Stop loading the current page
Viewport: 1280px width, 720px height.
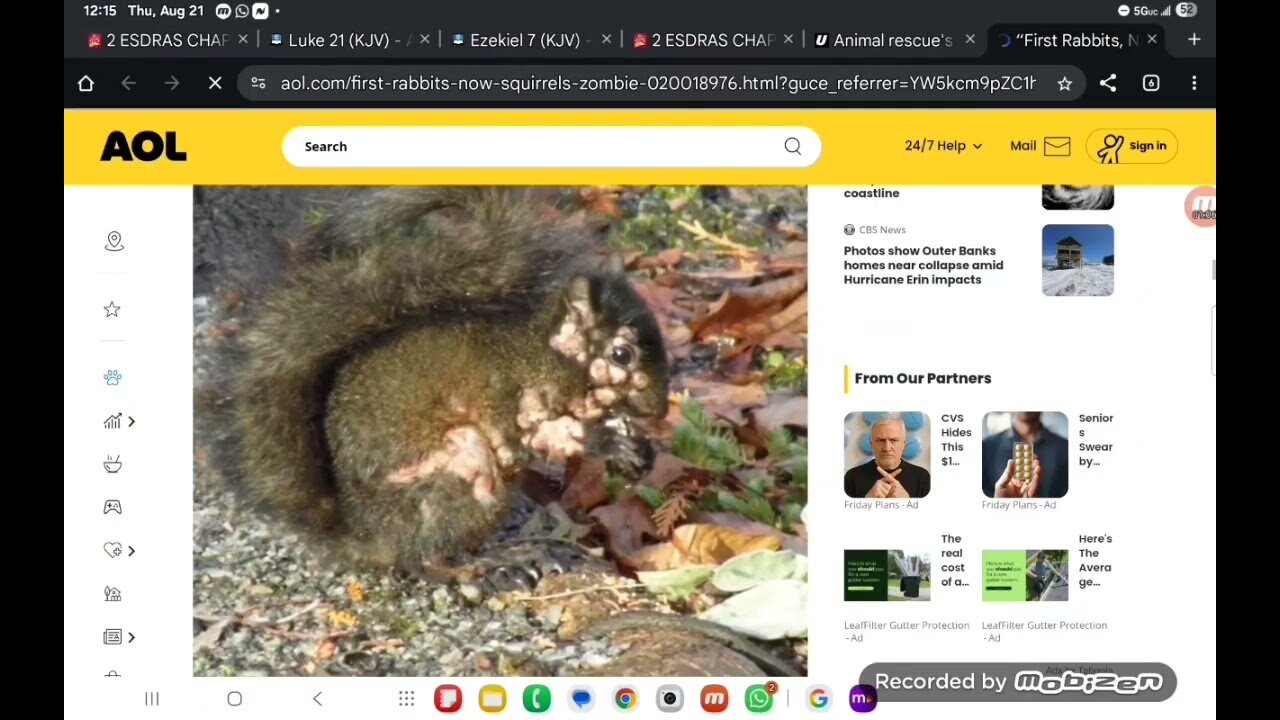[x=215, y=84]
